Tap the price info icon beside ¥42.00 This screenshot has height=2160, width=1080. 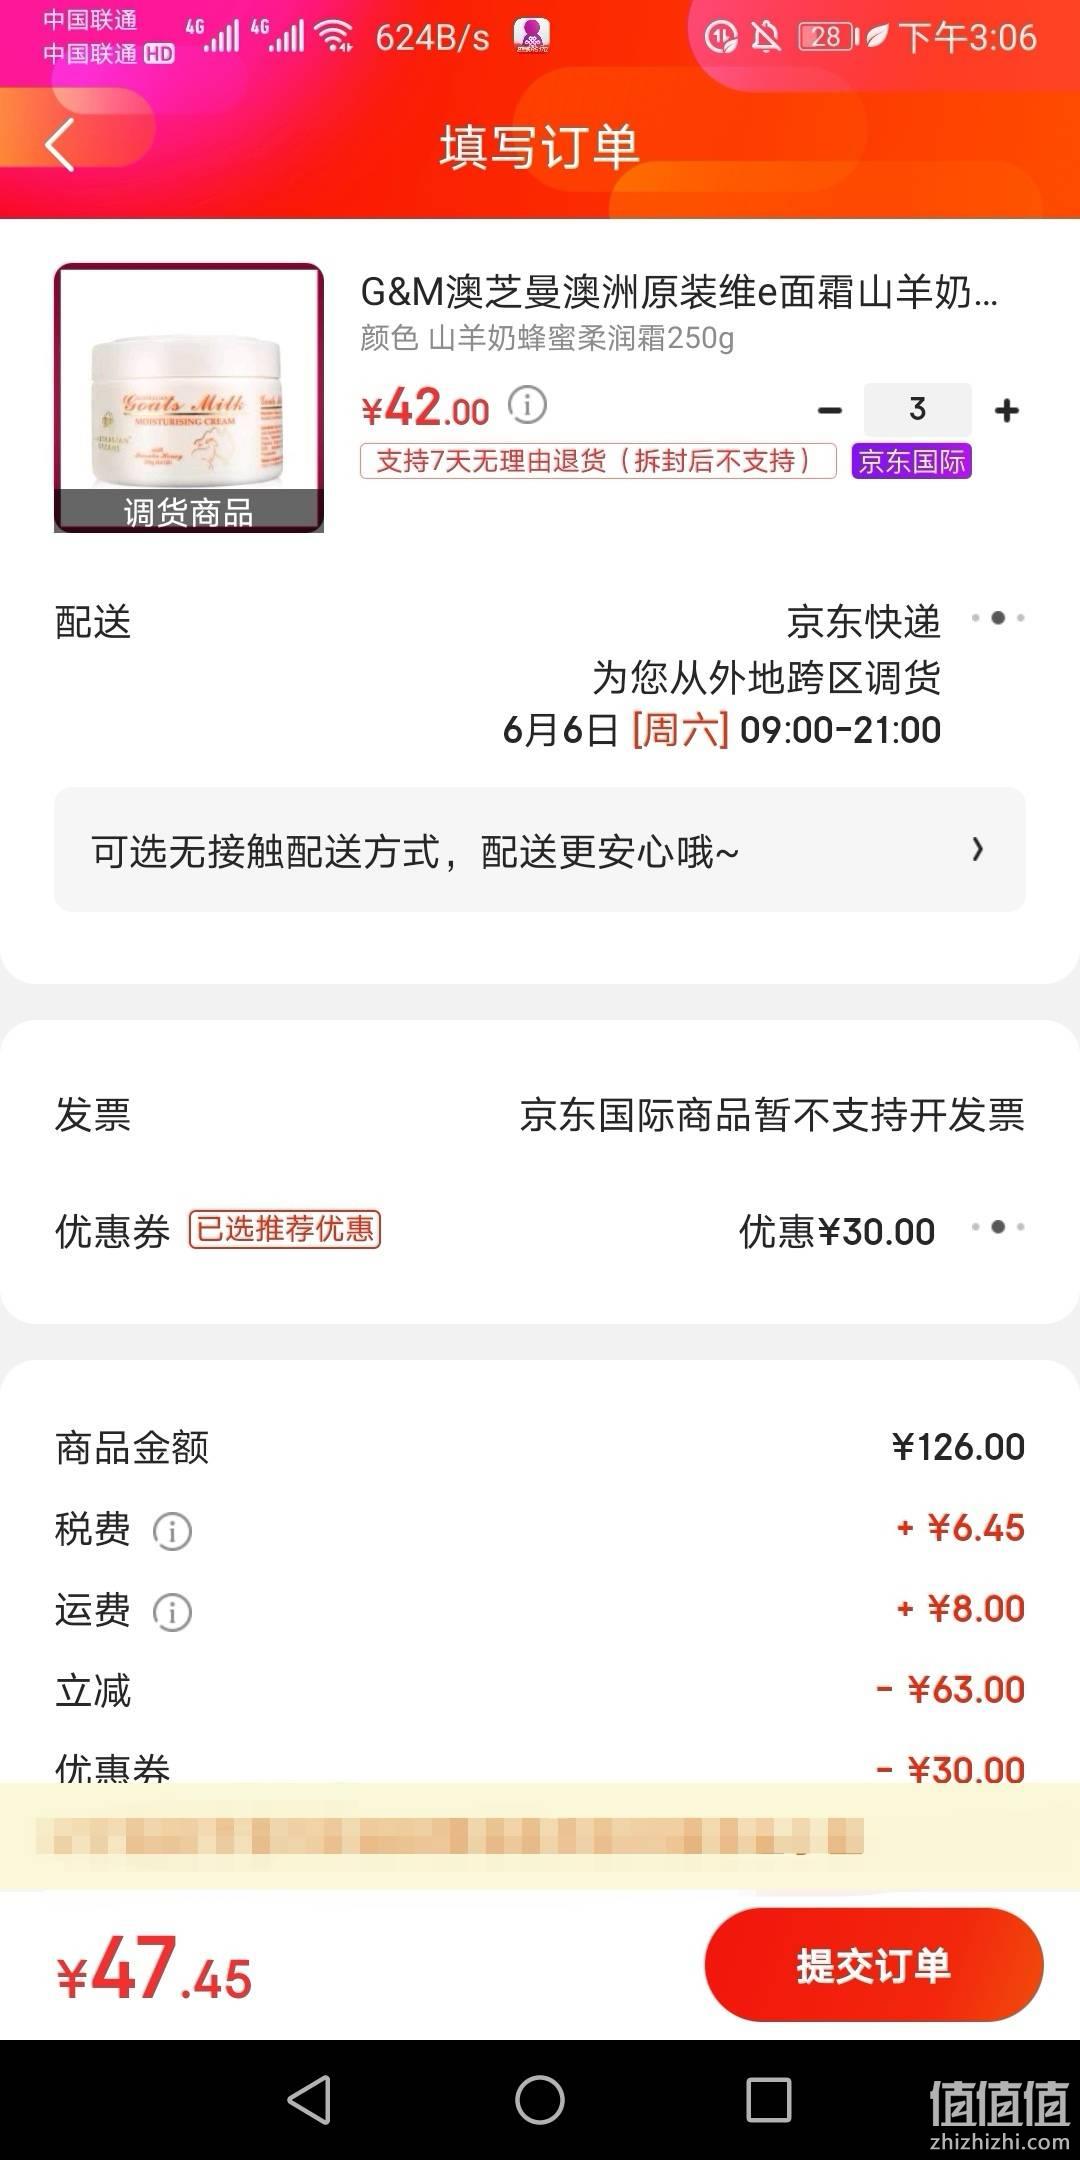pyautogui.click(x=527, y=404)
